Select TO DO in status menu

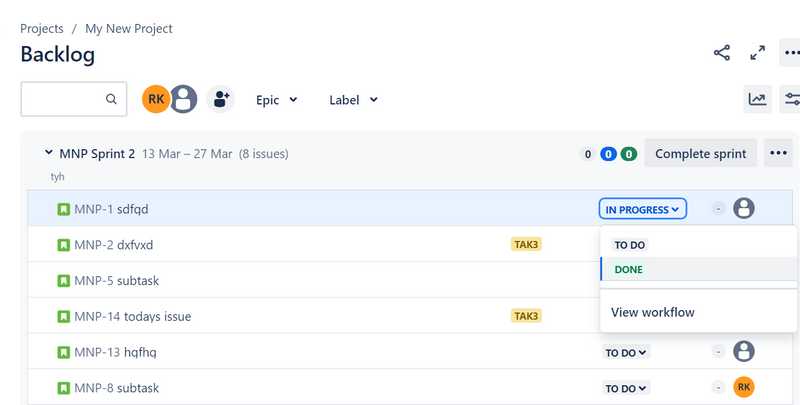coord(630,245)
